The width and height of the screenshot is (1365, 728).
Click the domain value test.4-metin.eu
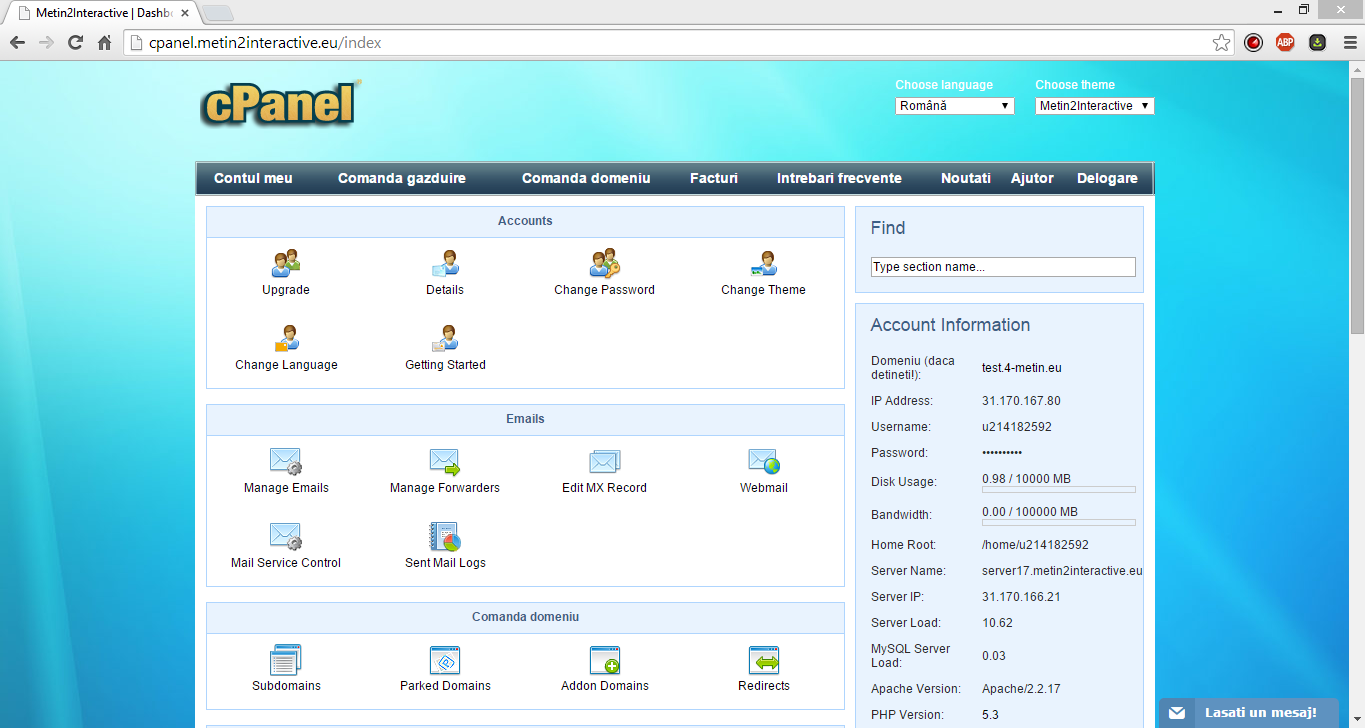[1022, 367]
